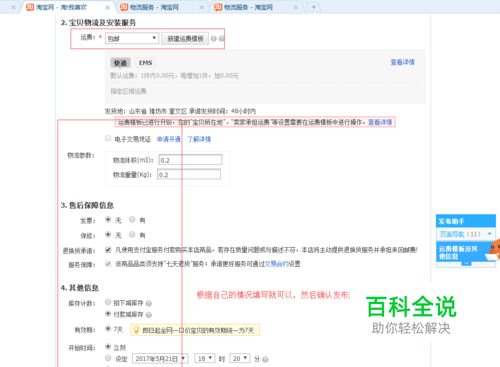This screenshot has height=367, width=500.
Task: Open the hour dropdown showing 18
Action: [x=205, y=359]
